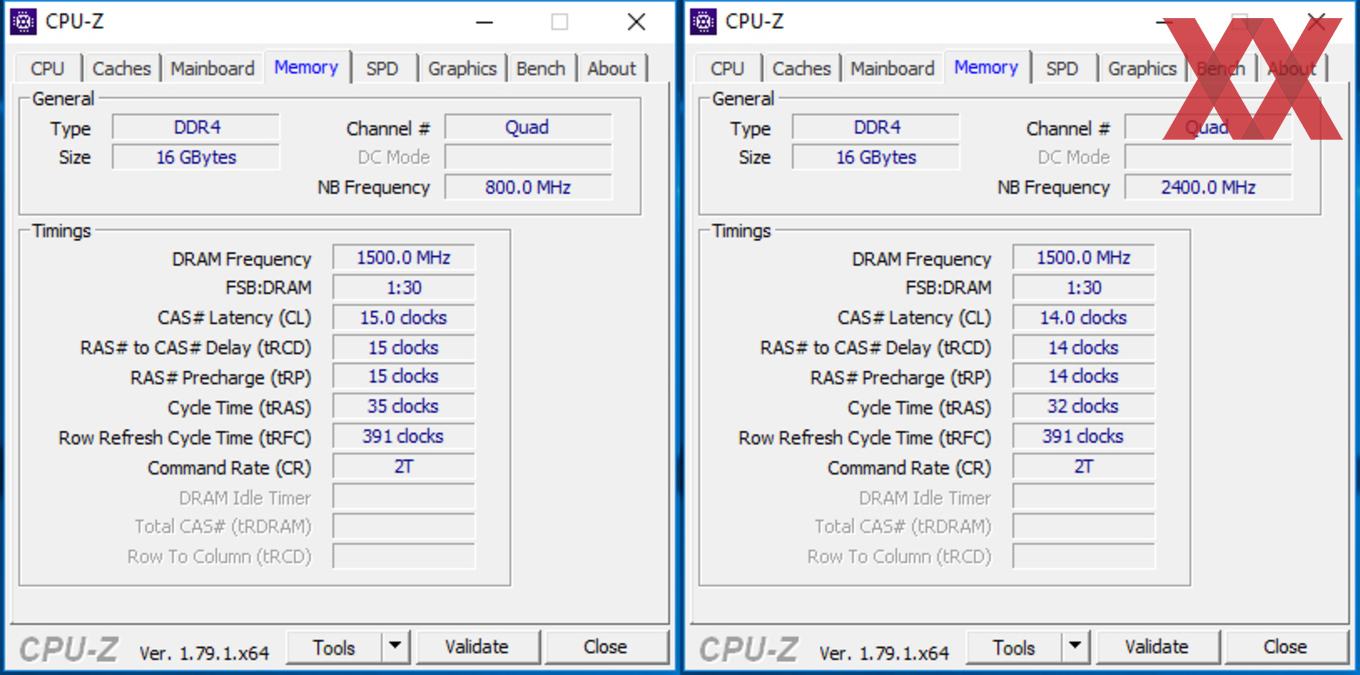
Task: Click Close button at bottom of left window
Action: point(605,647)
